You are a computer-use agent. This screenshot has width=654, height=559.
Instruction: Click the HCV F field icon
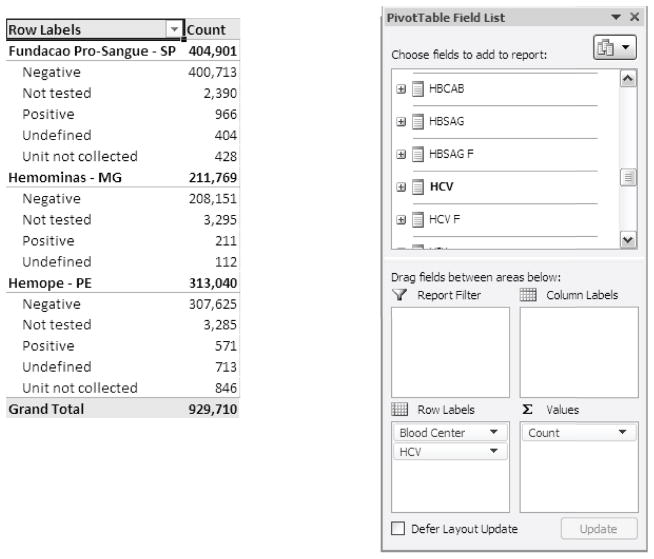(416, 220)
